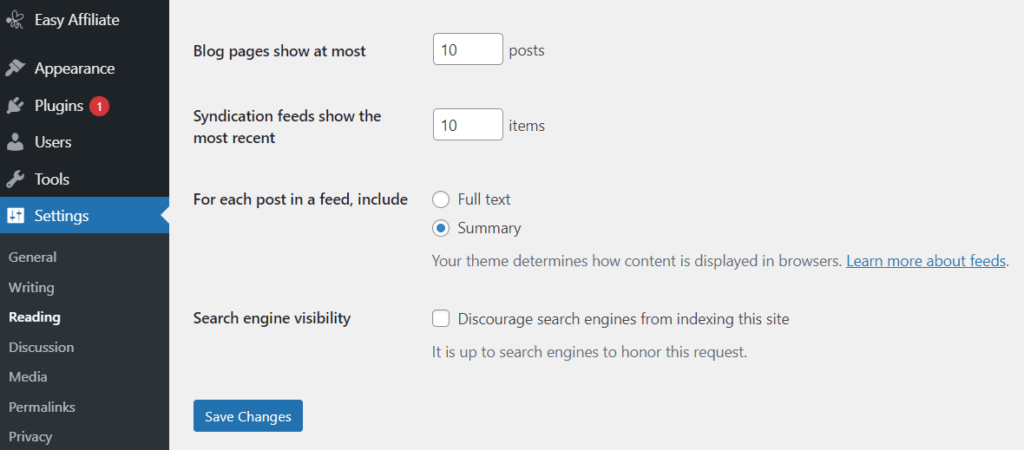Open the Plugins update badge
1024x450 pixels.
coord(99,106)
